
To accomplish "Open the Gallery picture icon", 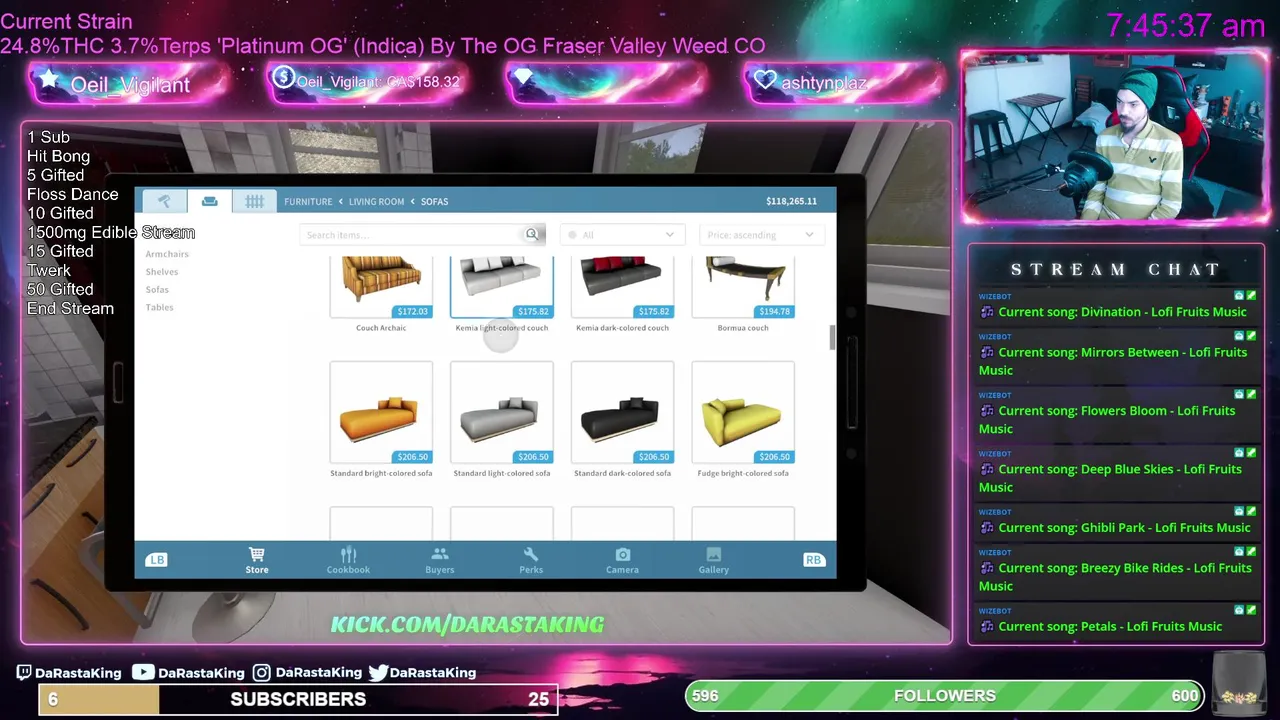I will pyautogui.click(x=714, y=555).
